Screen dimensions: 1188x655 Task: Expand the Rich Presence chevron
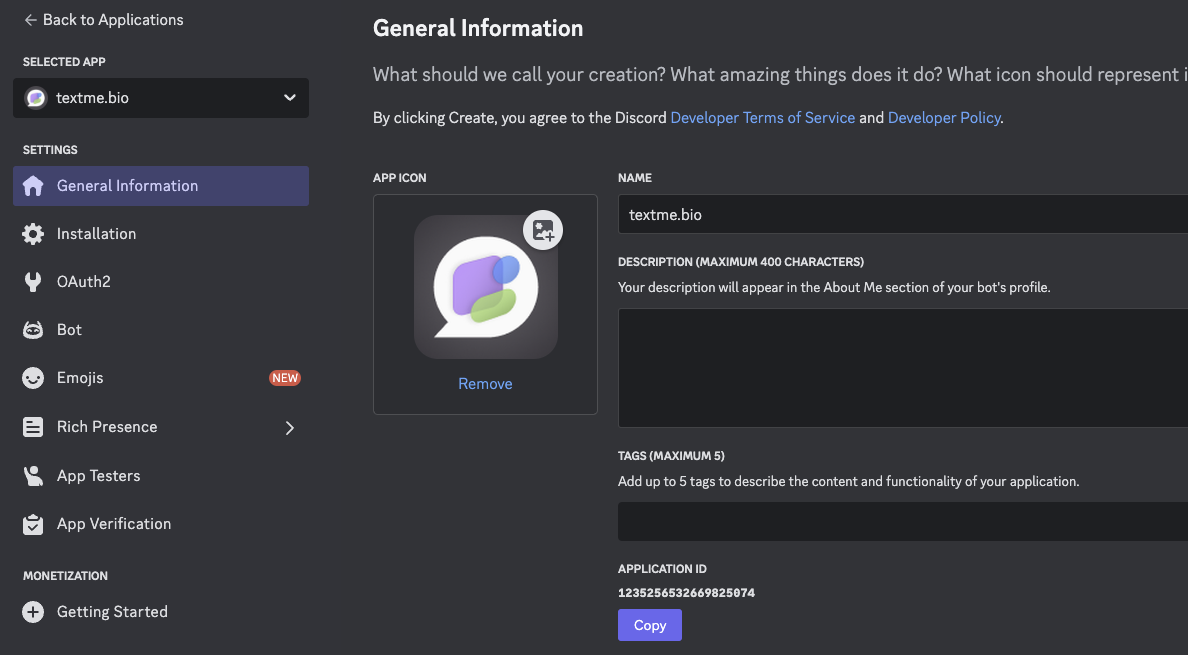tap(290, 426)
